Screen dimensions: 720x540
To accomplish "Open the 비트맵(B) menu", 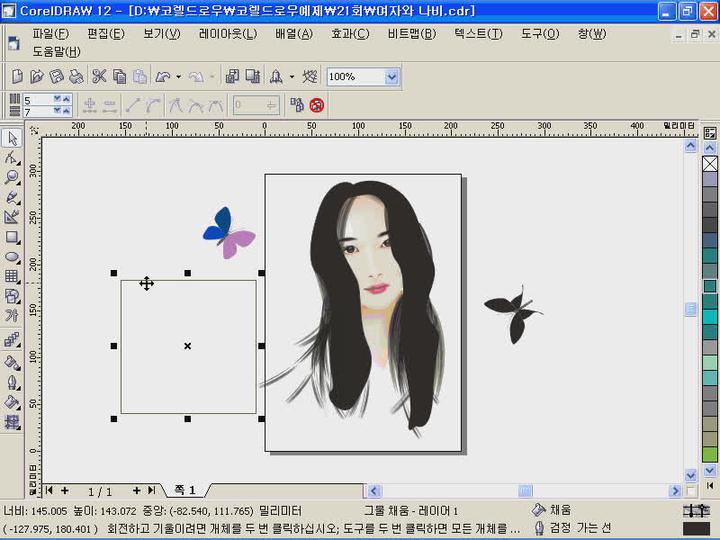I will [411, 34].
